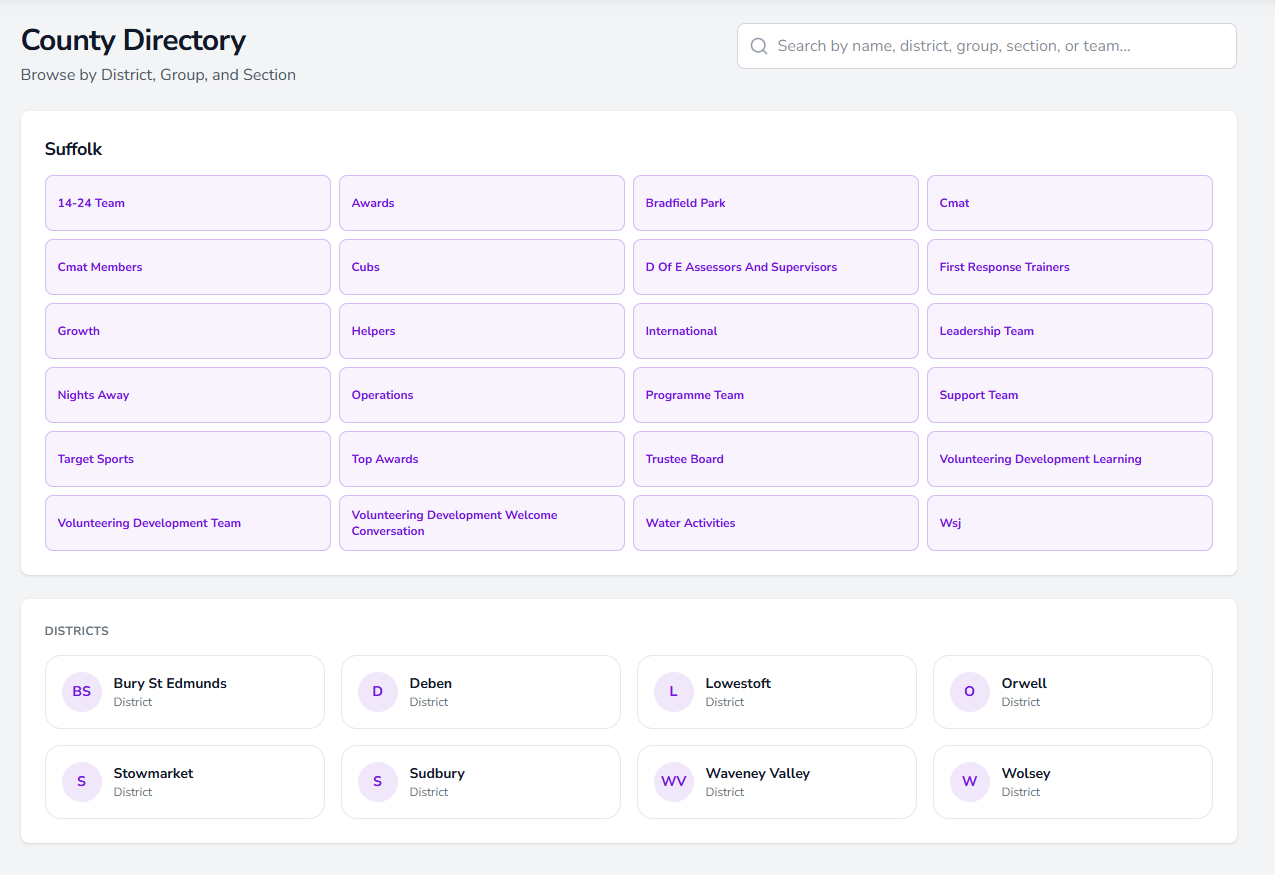This screenshot has width=1275, height=875.
Task: Open the Water Activities card
Action: (776, 523)
